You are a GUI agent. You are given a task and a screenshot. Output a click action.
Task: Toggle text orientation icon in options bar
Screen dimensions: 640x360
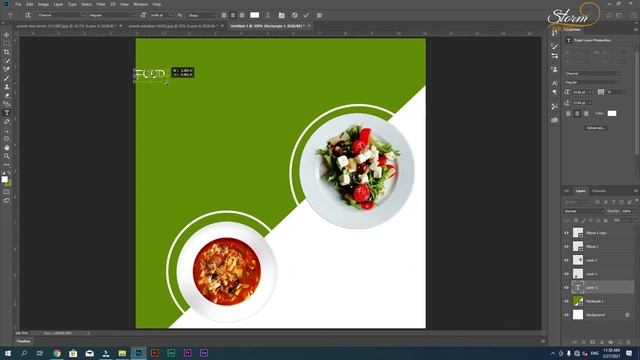pyautogui.click(x=28, y=16)
